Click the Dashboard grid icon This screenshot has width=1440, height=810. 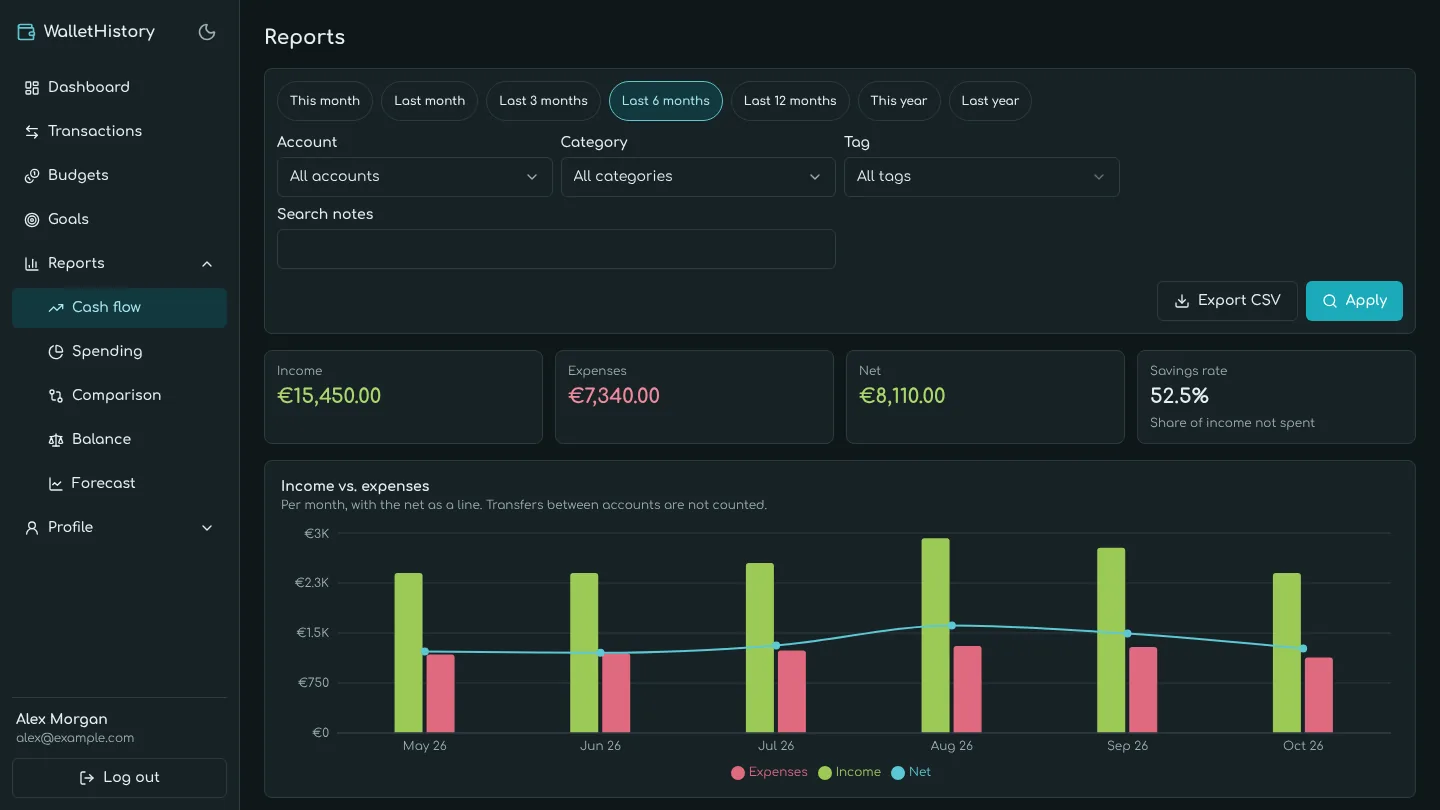click(32, 88)
